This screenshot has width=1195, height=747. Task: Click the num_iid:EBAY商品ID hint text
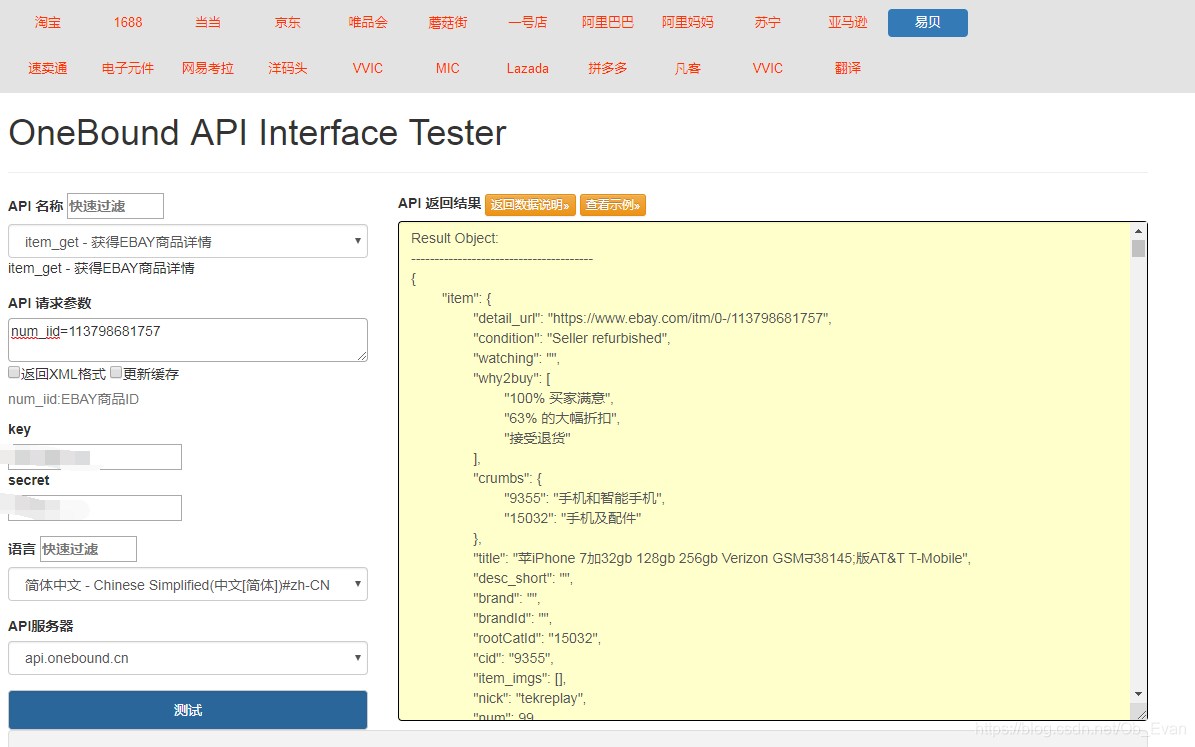coord(73,399)
